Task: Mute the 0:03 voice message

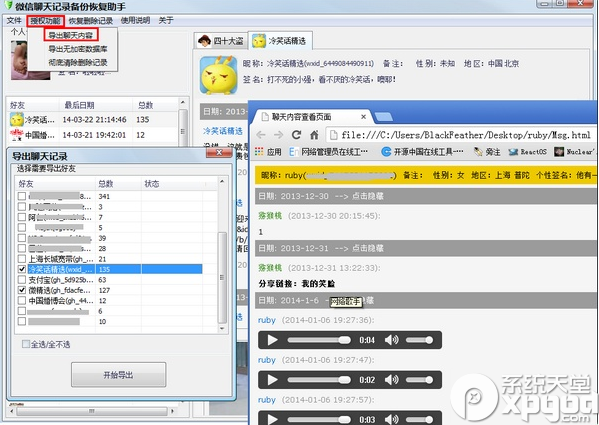Action: point(392,420)
